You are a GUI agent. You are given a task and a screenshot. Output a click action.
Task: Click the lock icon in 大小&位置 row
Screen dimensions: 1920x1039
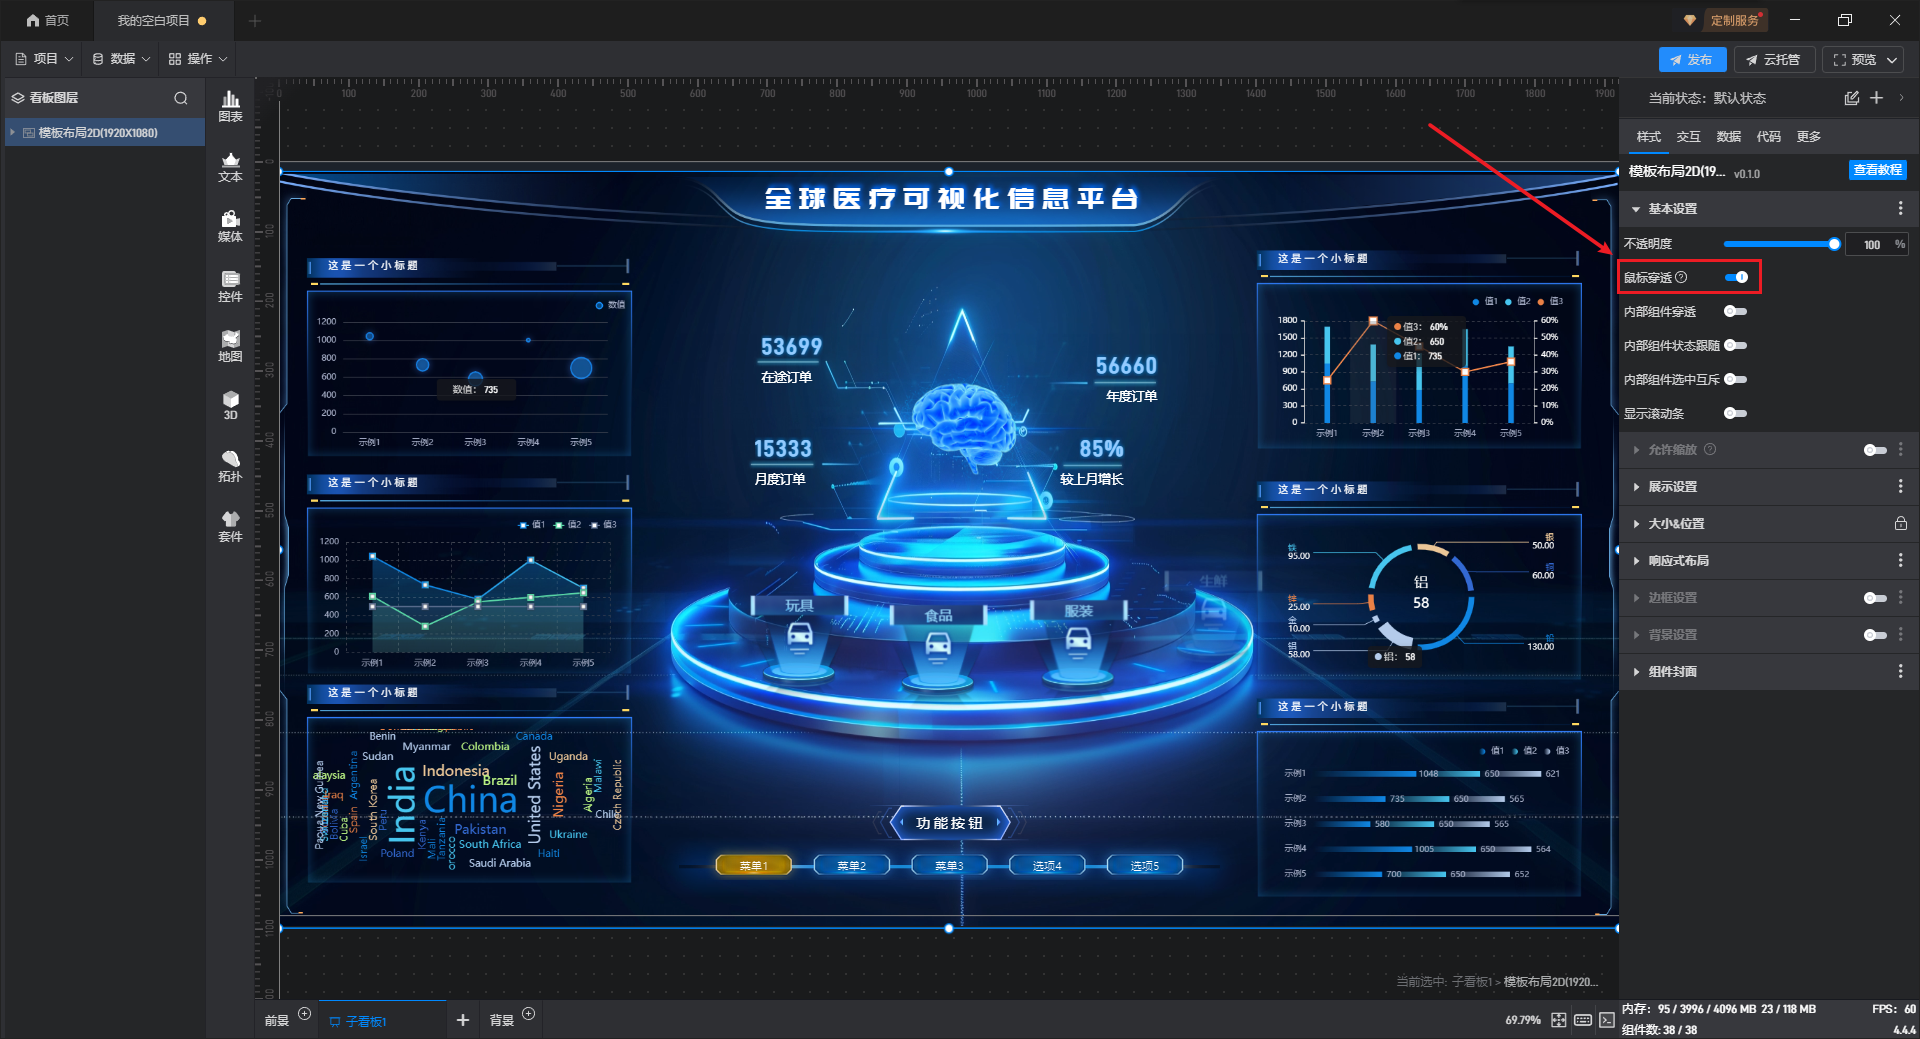coord(1900,523)
